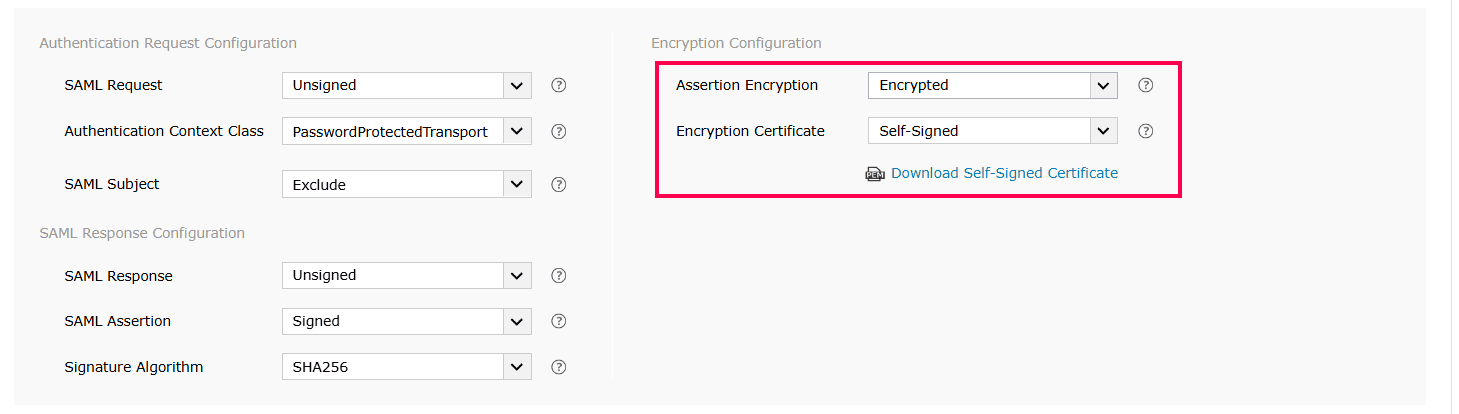The height and width of the screenshot is (414, 1459).
Task: Click help icon beside Signature Algorithm
Action: tap(559, 367)
